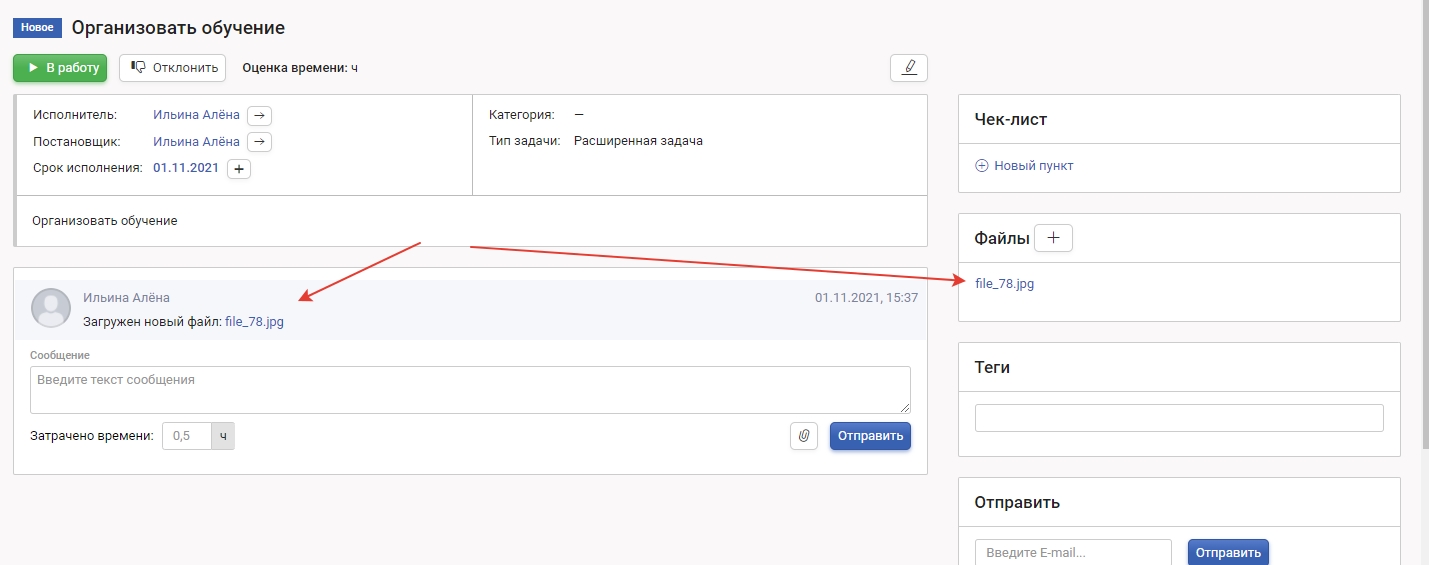Click the user avatar in comment
Screen dimensions: 1429x565
[x=51, y=308]
